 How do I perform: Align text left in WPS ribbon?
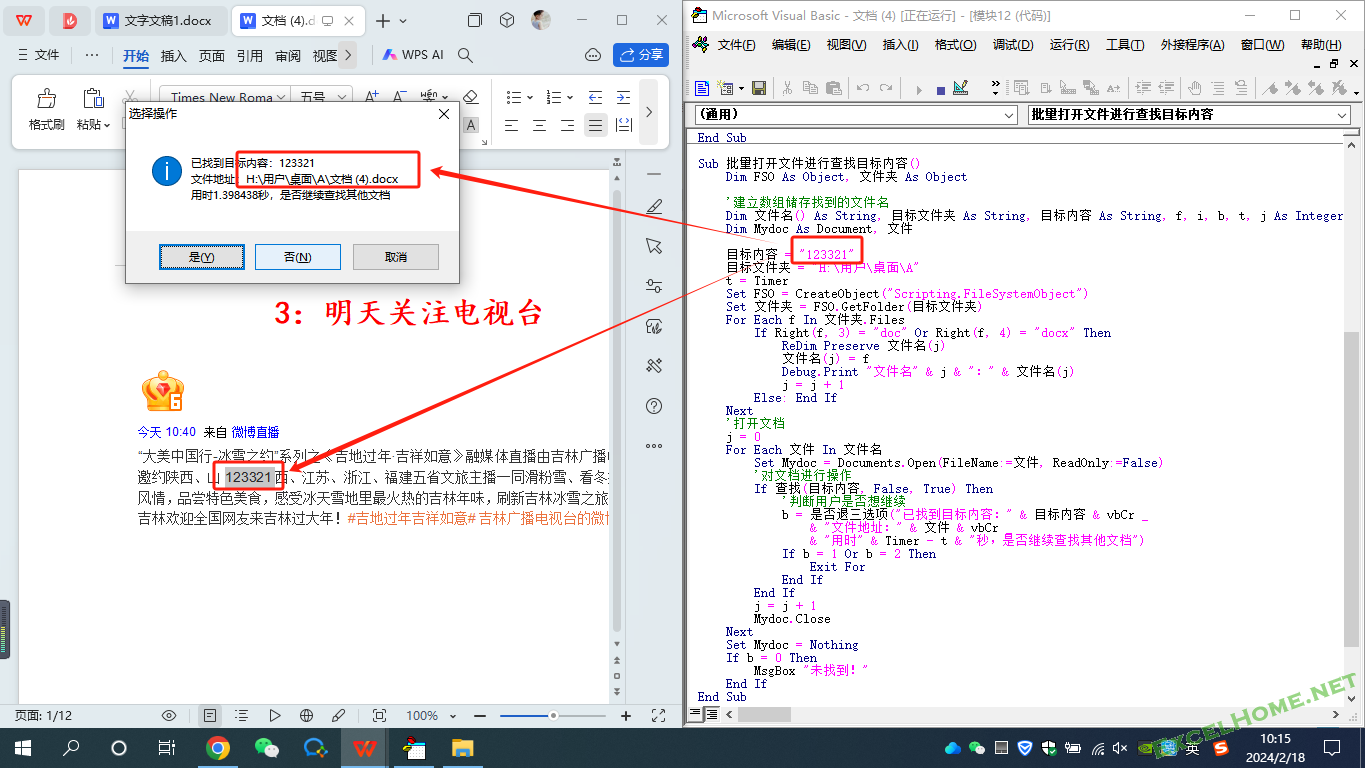pos(512,125)
